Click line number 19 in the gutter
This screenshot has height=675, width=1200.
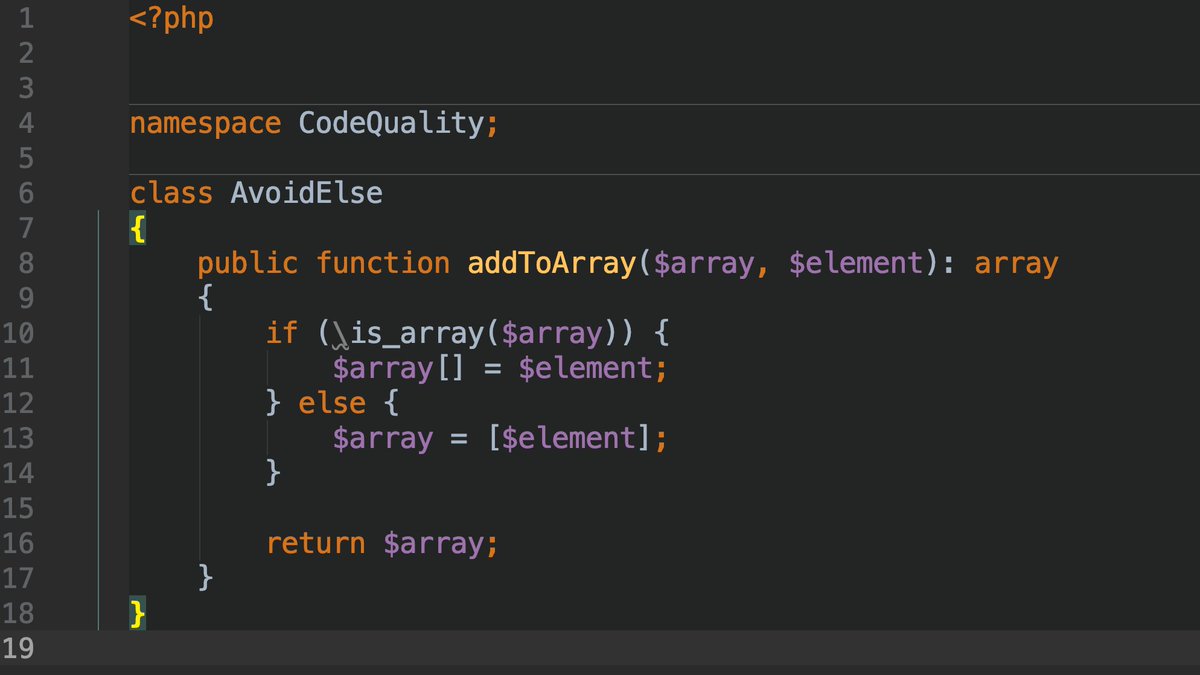pyautogui.click(x=17, y=649)
